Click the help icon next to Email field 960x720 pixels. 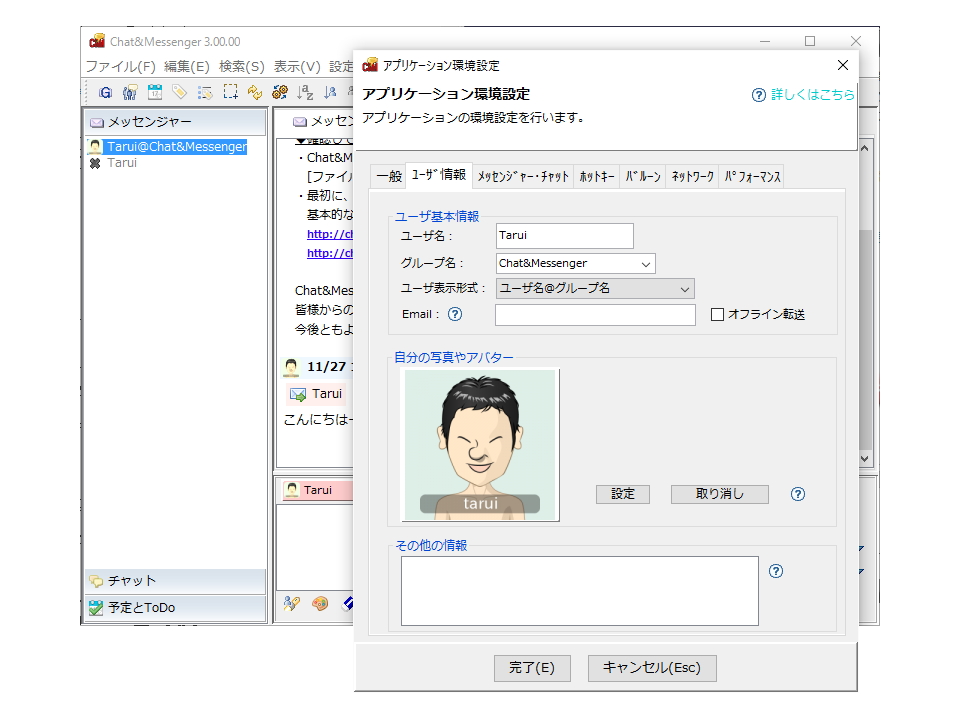[457, 314]
